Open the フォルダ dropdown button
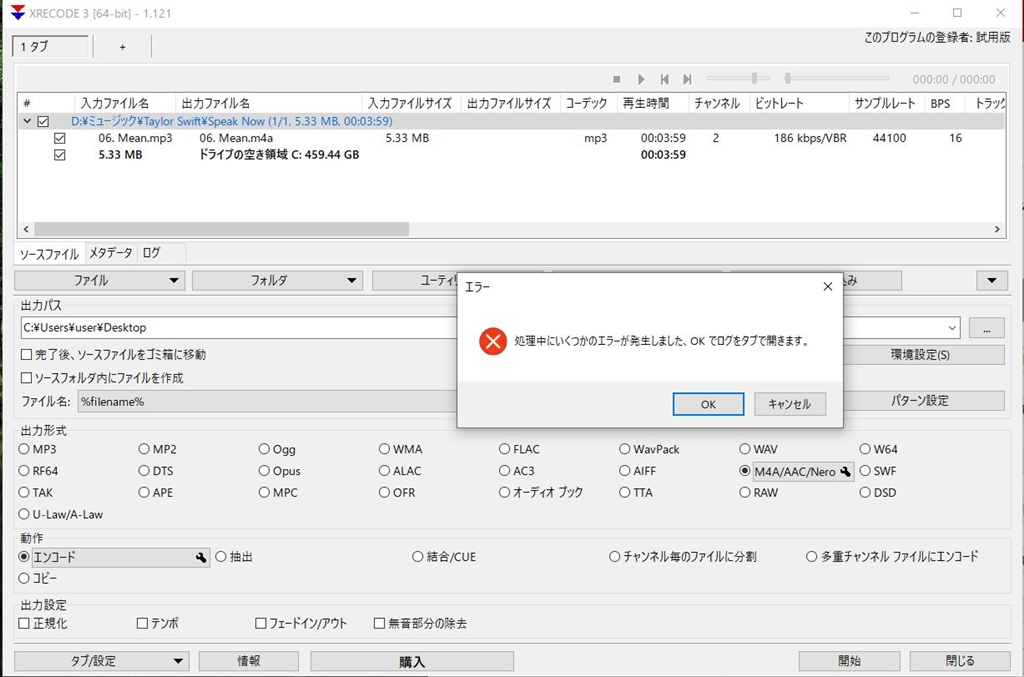Screen dimensions: 1024x677 (x=278, y=281)
